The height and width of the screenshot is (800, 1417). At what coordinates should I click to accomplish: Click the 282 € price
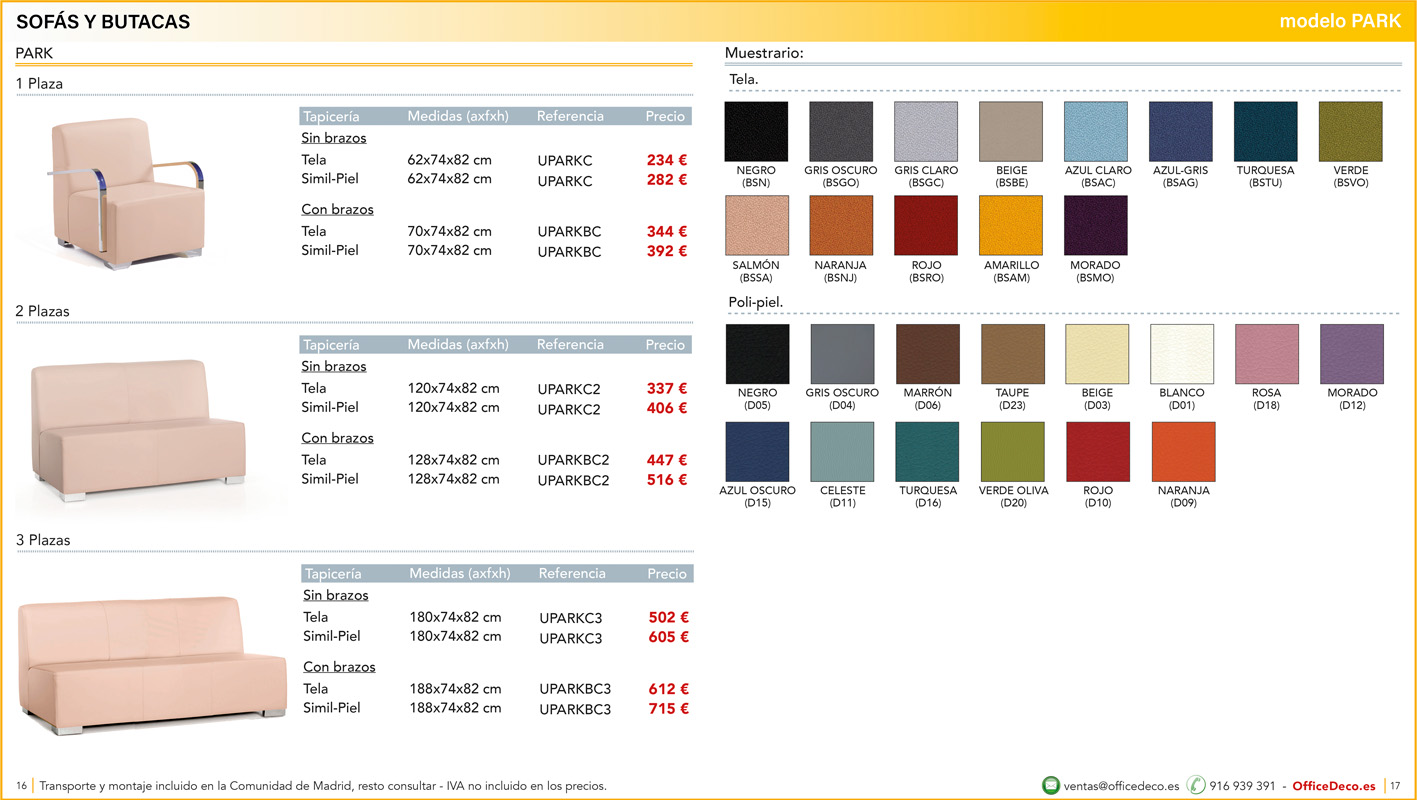[667, 180]
